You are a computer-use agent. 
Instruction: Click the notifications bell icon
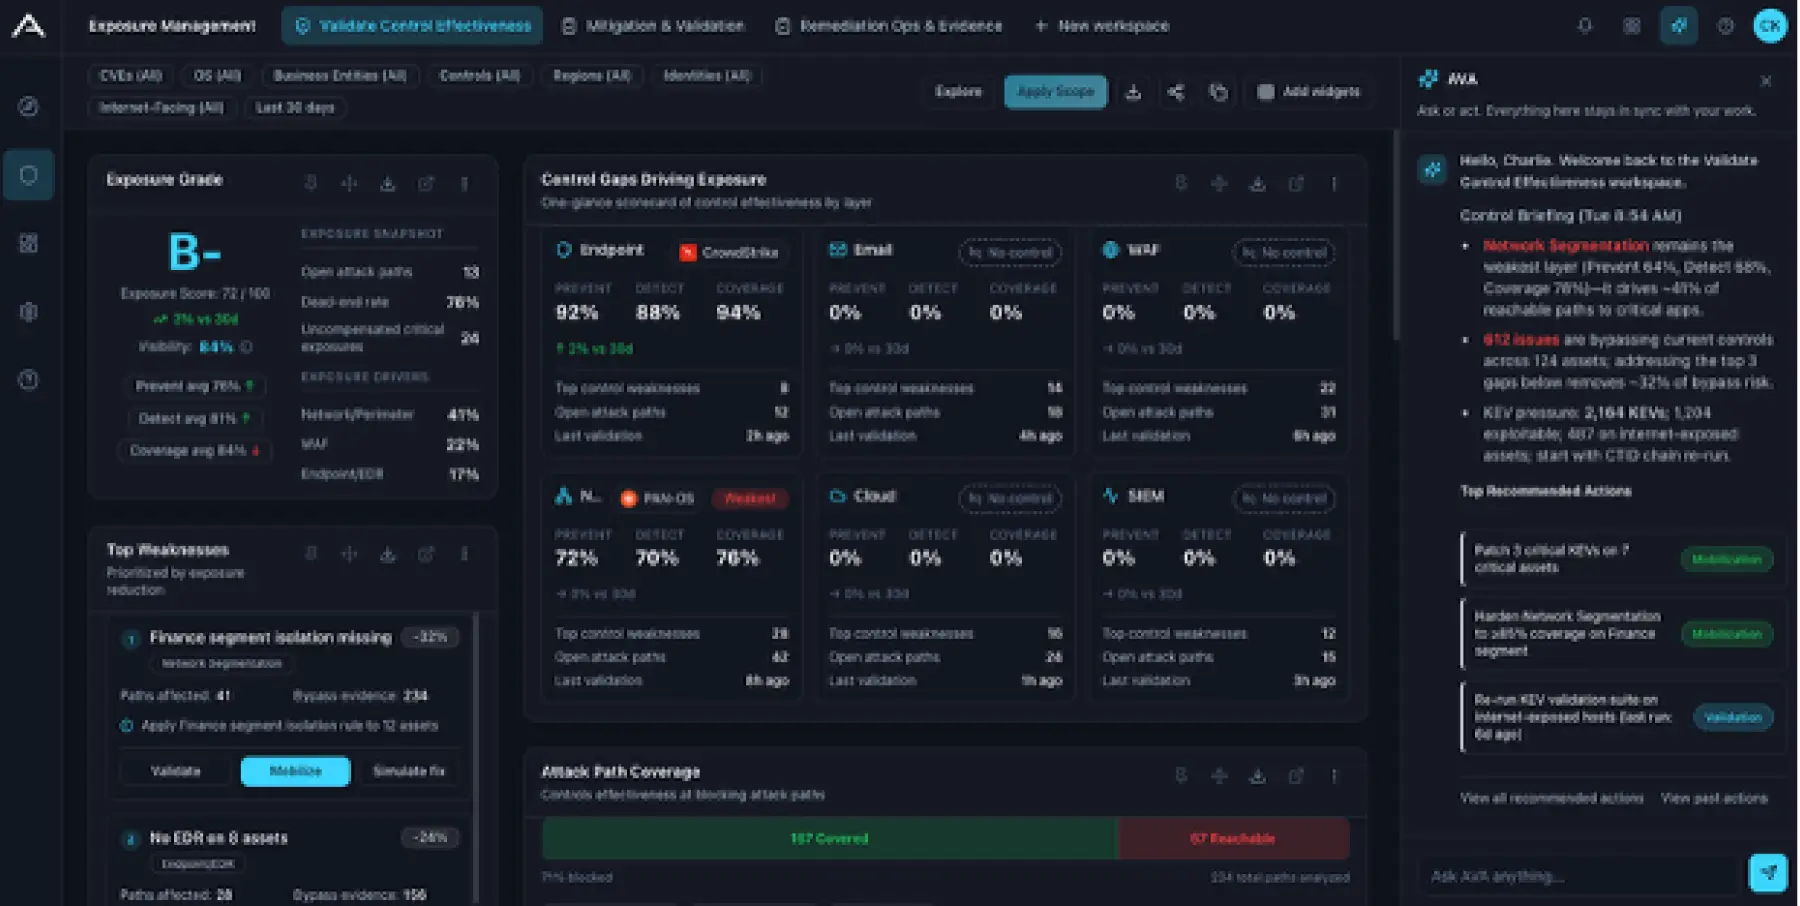[1584, 26]
